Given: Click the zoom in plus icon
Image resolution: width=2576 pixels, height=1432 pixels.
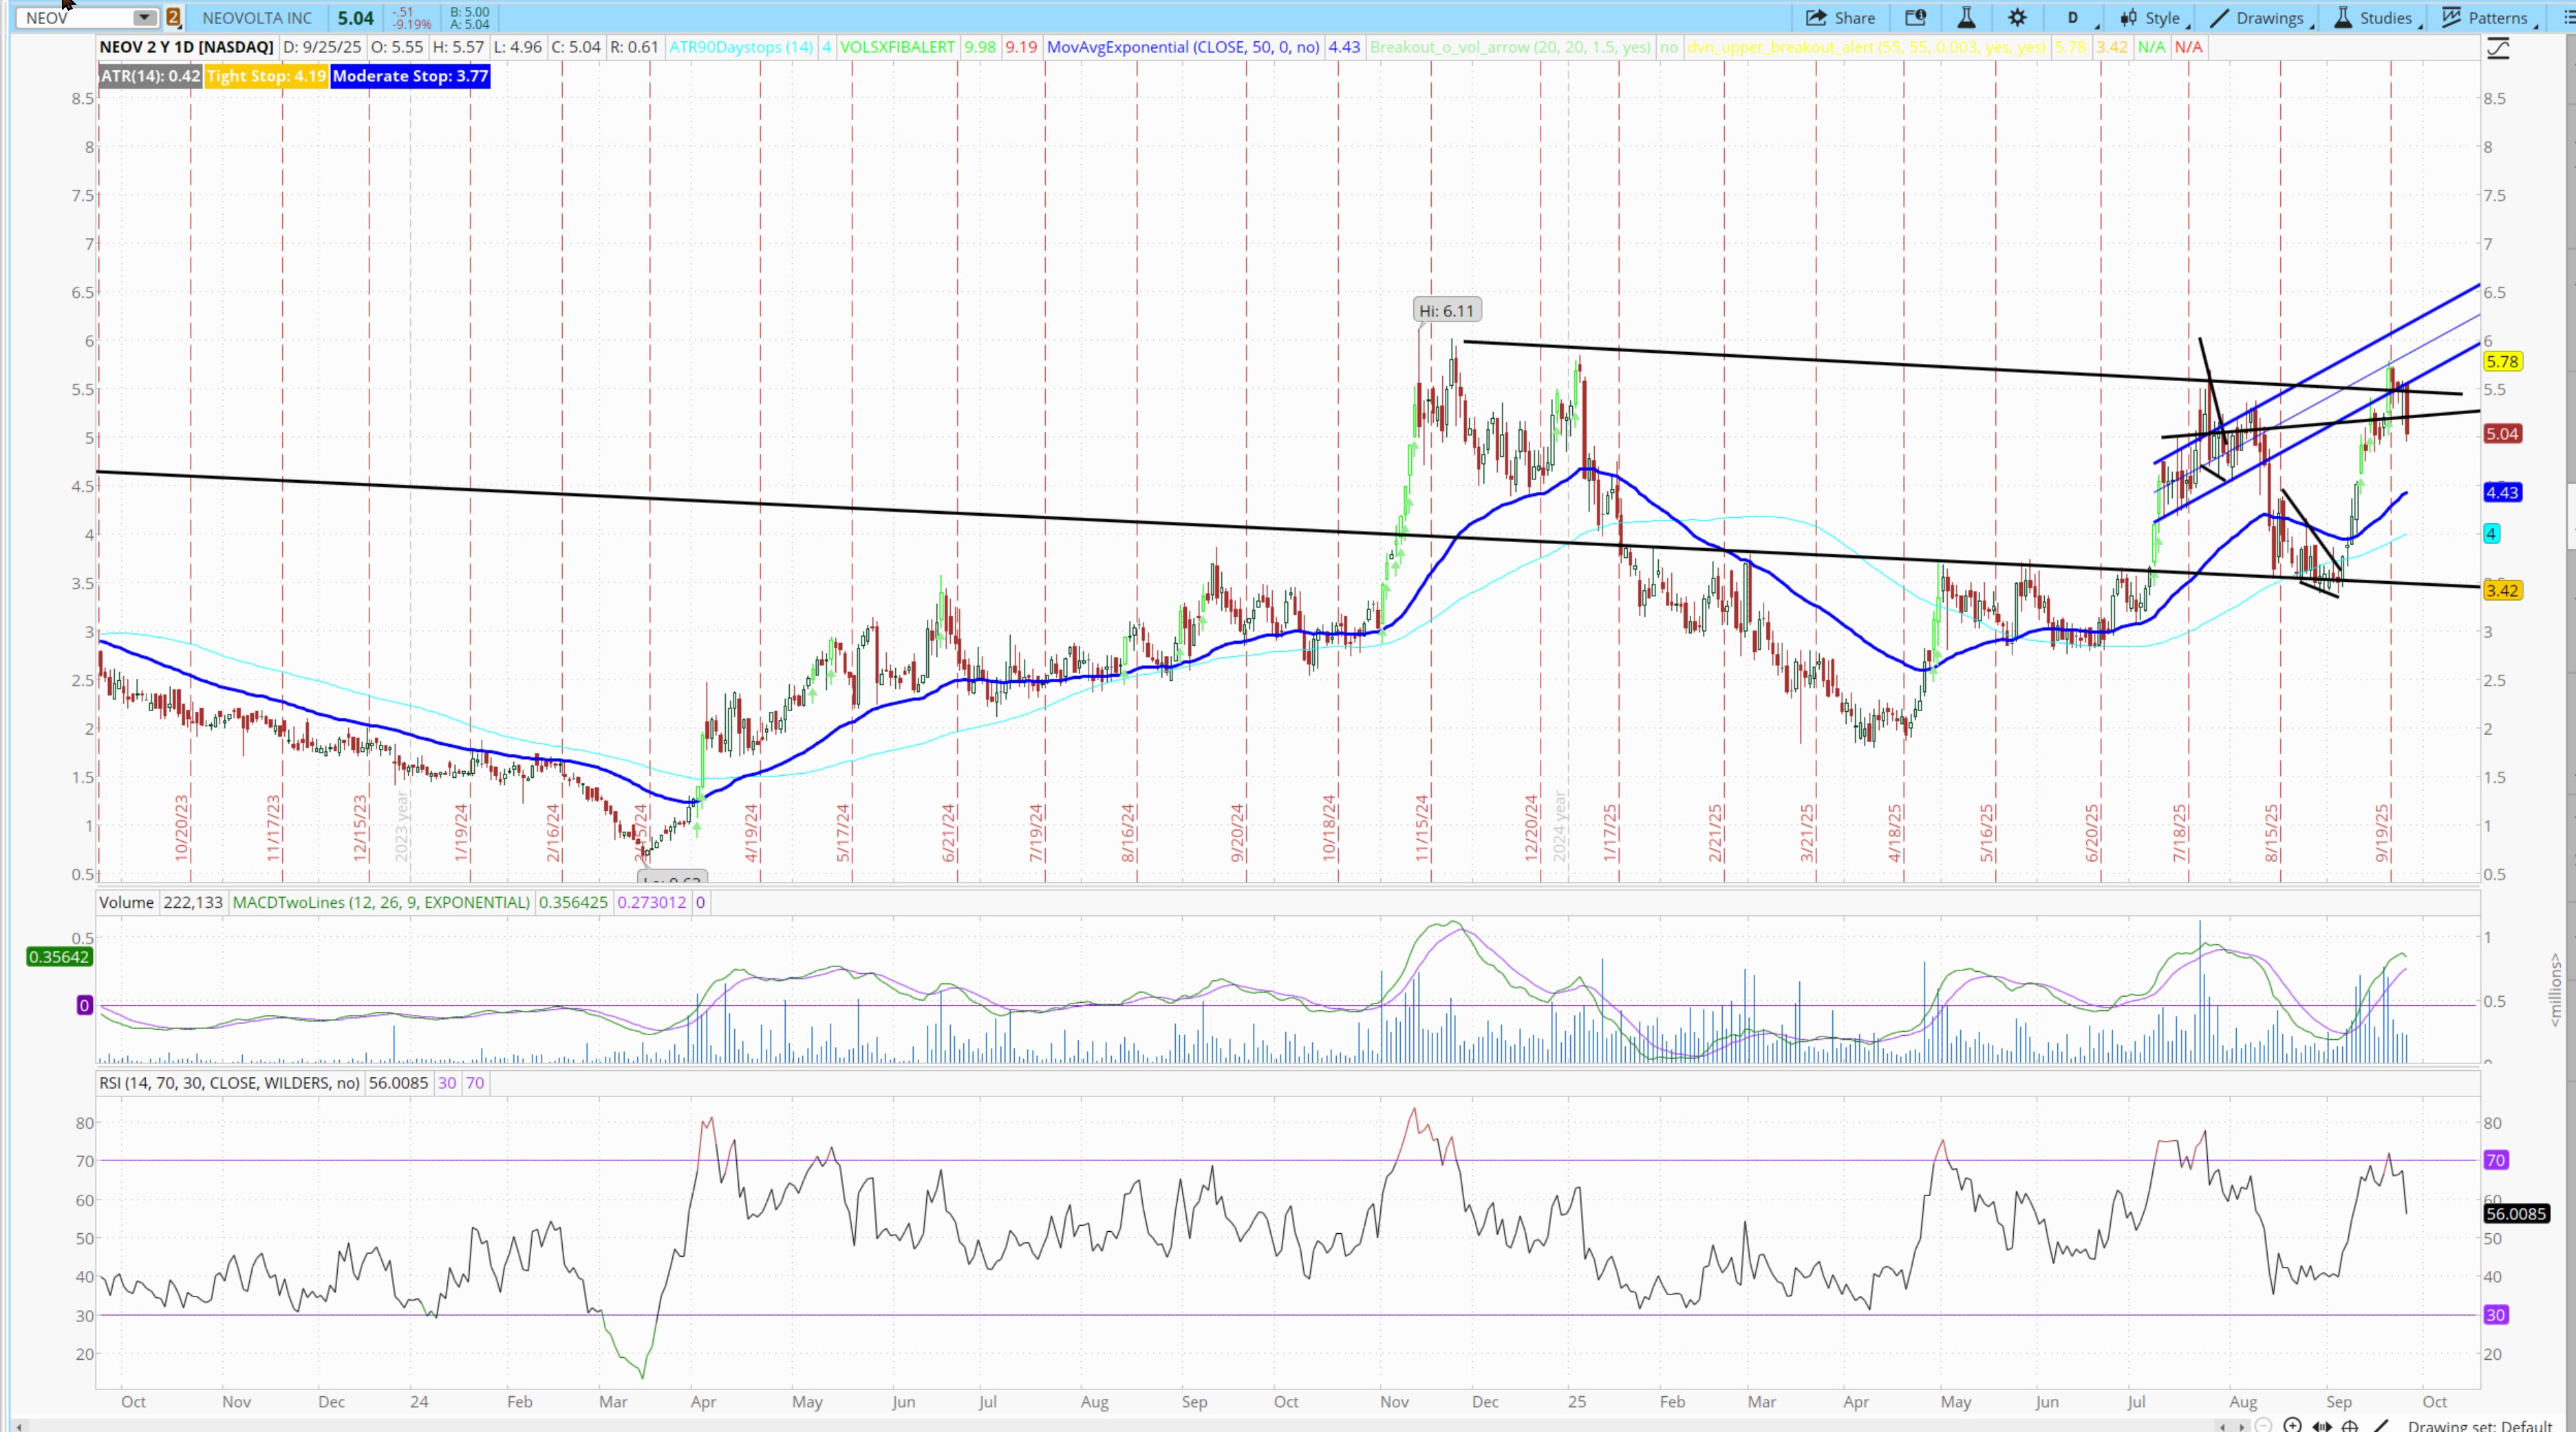Looking at the screenshot, I should point(2293,1426).
